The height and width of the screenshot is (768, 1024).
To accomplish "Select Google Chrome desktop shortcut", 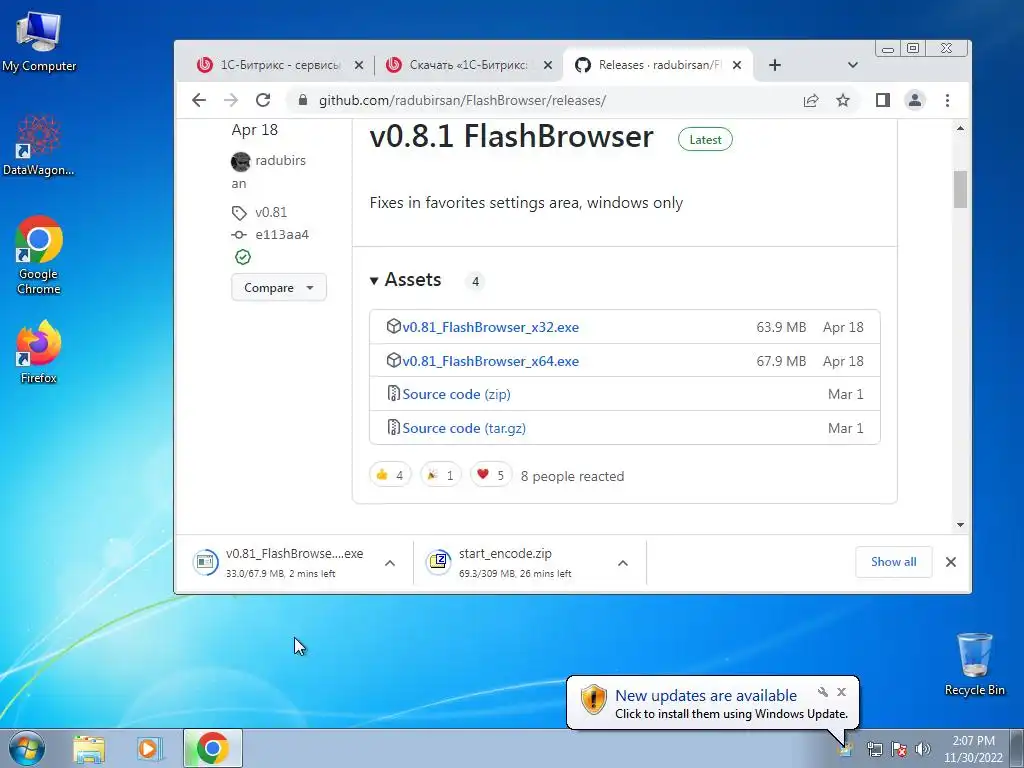I will [x=39, y=255].
